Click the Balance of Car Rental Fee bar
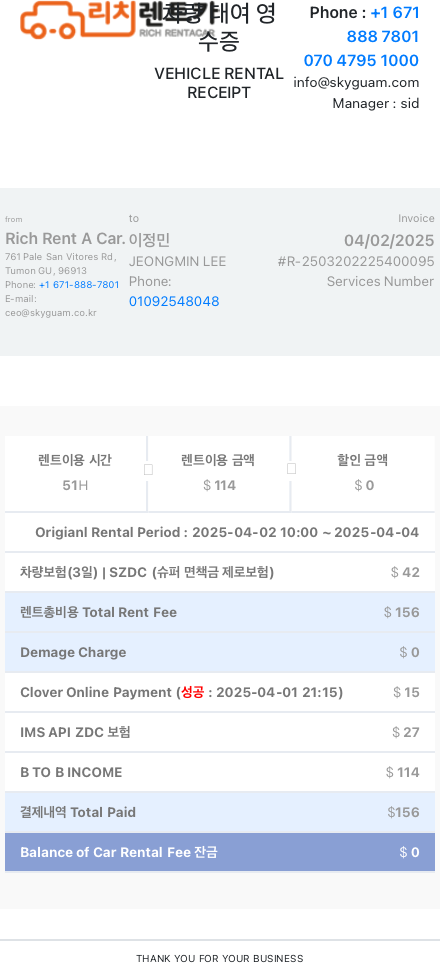This screenshot has height=966, width=440. (x=219, y=853)
